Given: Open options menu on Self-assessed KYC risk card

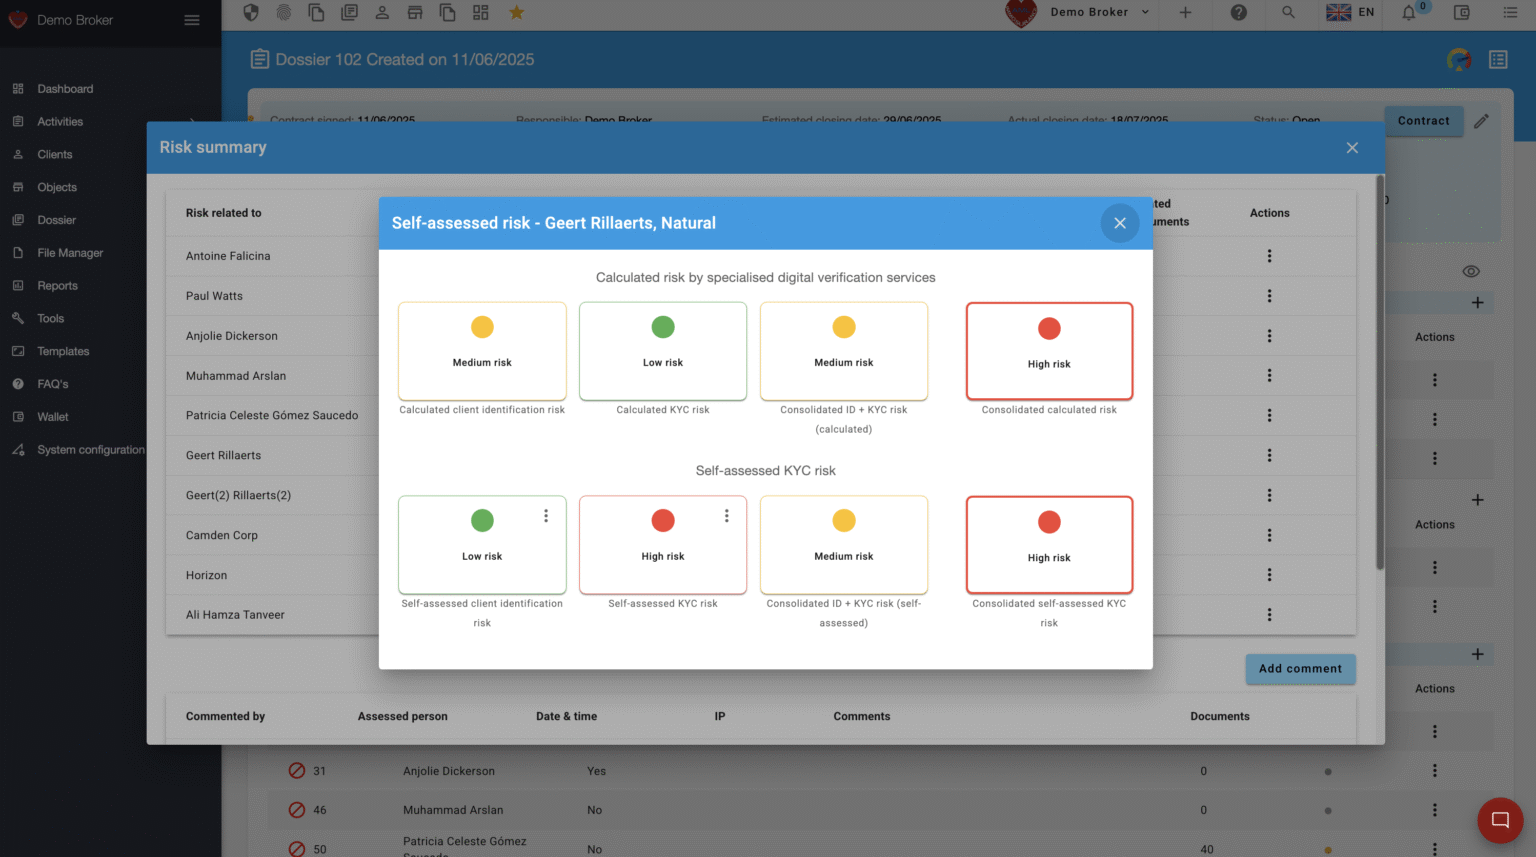Looking at the screenshot, I should pos(726,516).
